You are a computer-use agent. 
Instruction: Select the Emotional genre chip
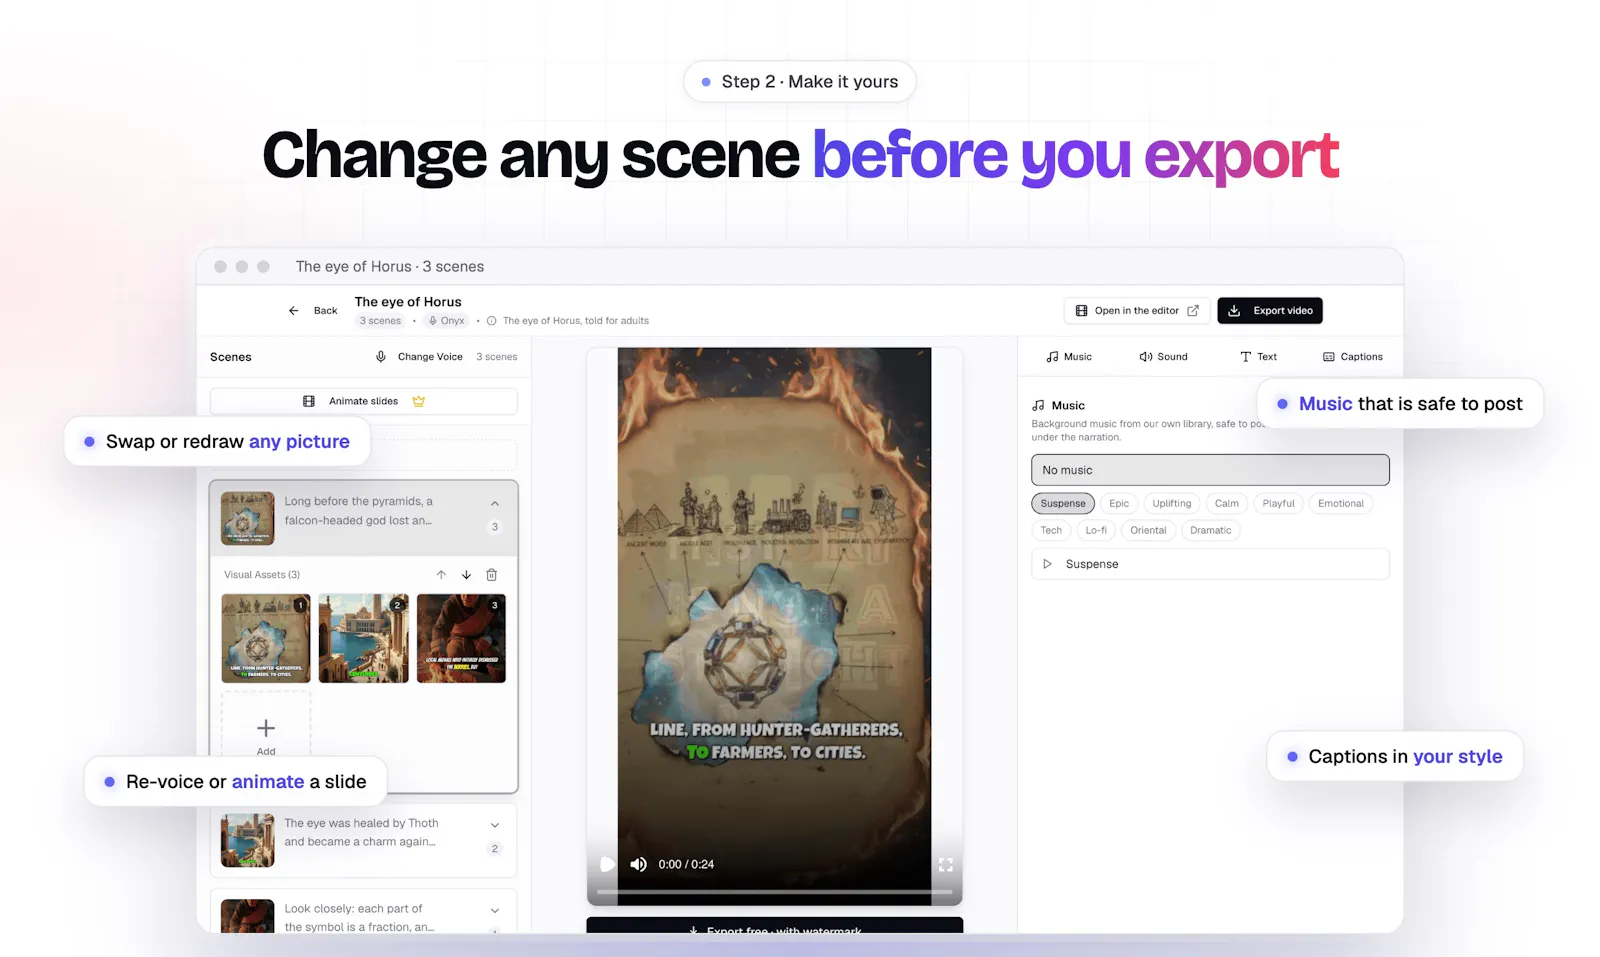[x=1341, y=503]
